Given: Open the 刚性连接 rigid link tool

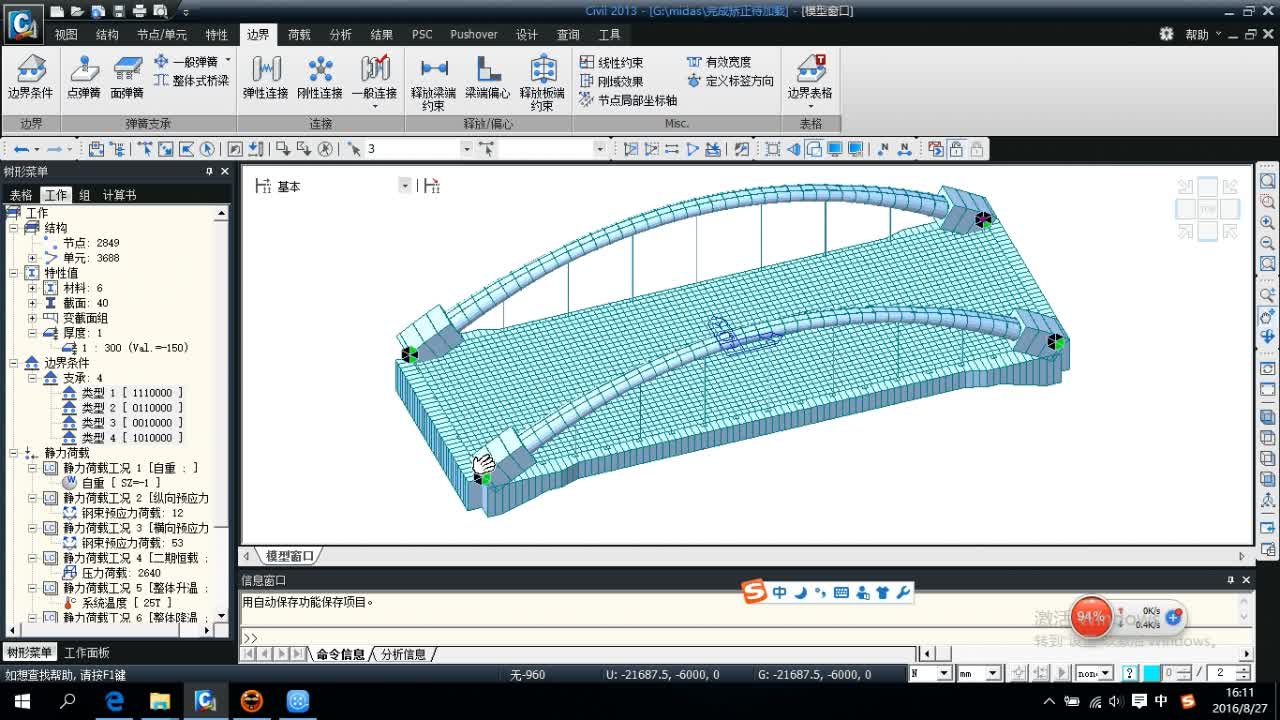Looking at the screenshot, I should click(x=320, y=77).
